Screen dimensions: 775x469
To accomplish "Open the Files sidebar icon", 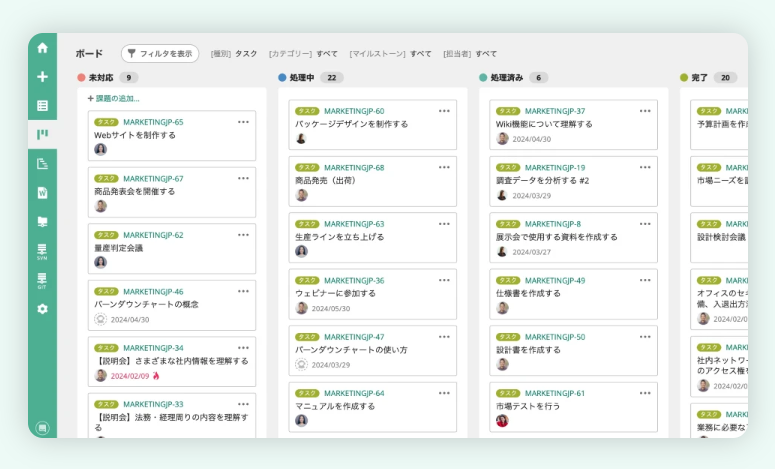I will coord(43,221).
